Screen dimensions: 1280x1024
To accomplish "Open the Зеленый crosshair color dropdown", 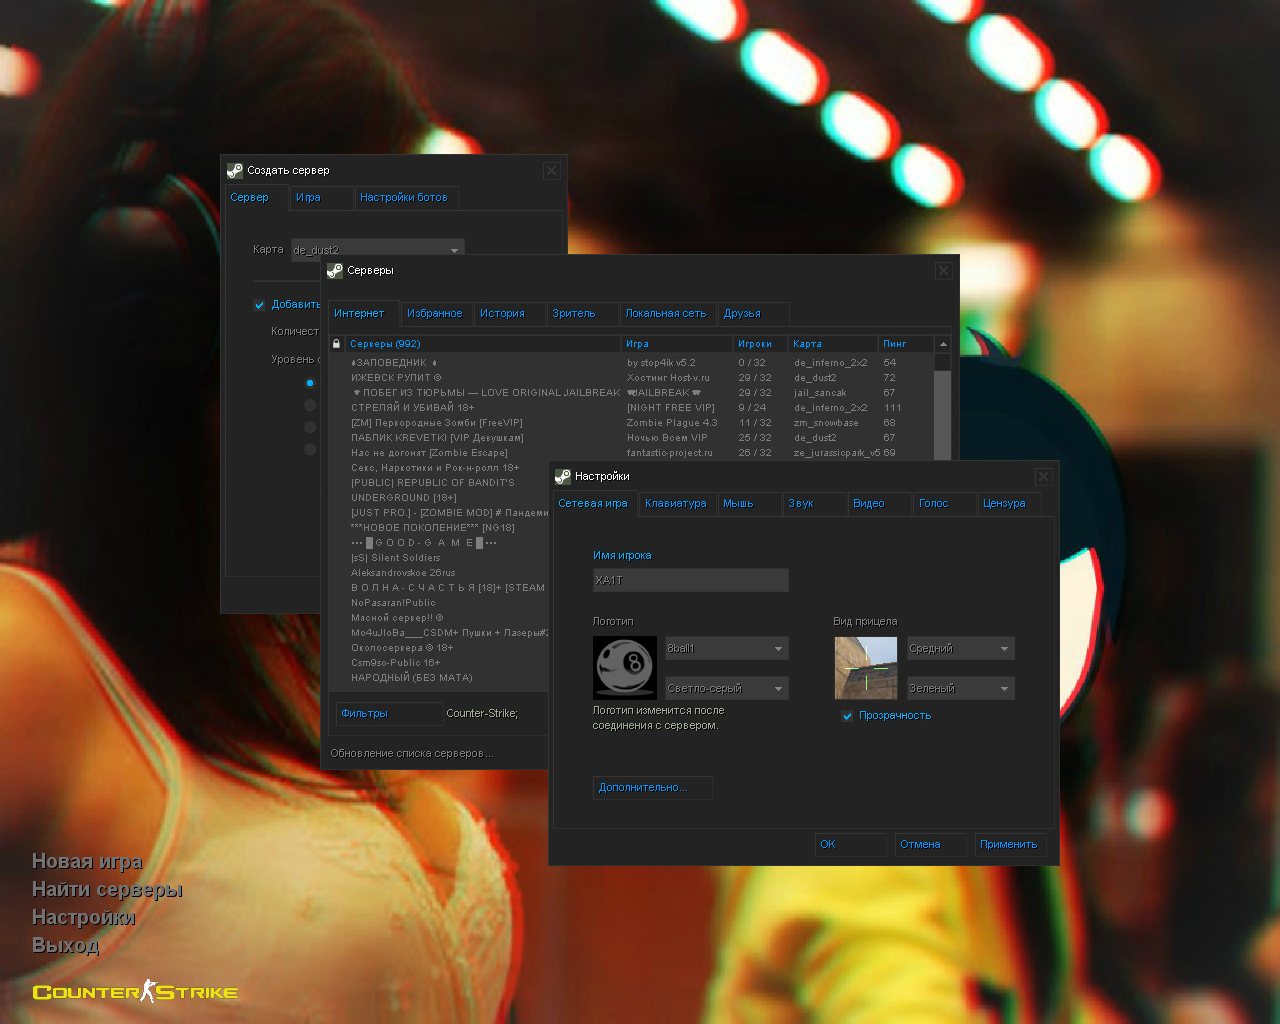I will (x=960, y=689).
